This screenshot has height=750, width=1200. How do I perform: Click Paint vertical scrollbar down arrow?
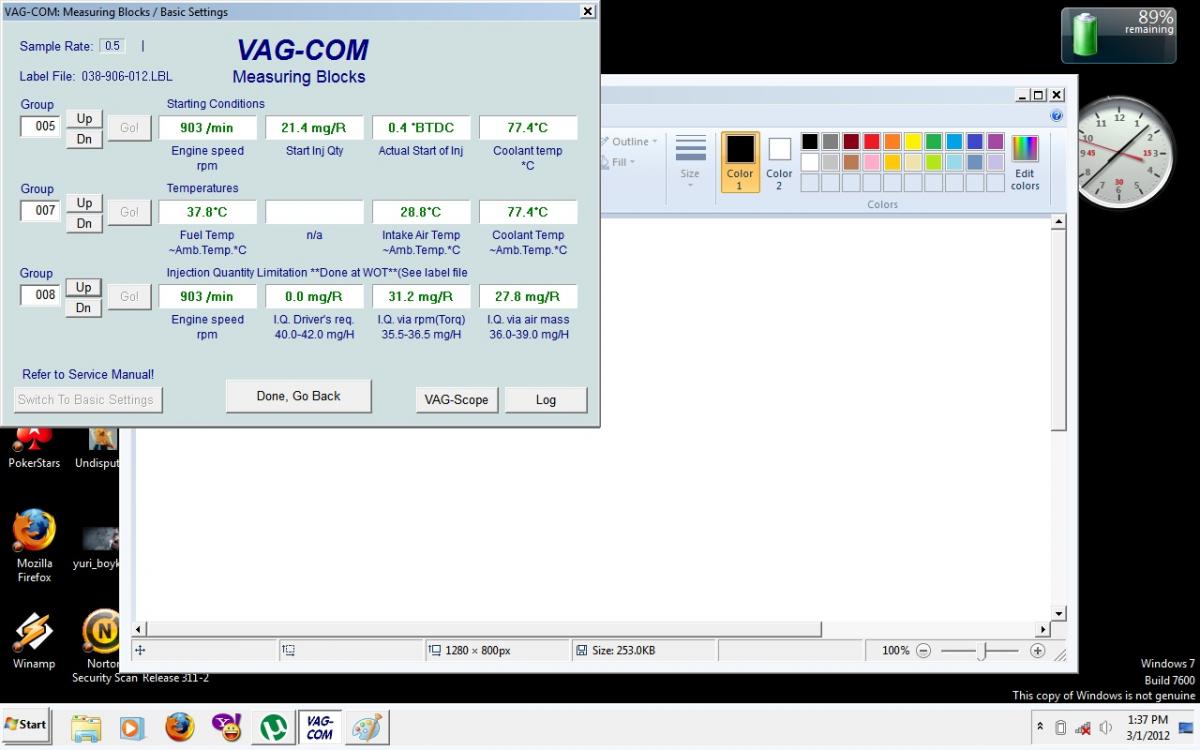[1059, 613]
